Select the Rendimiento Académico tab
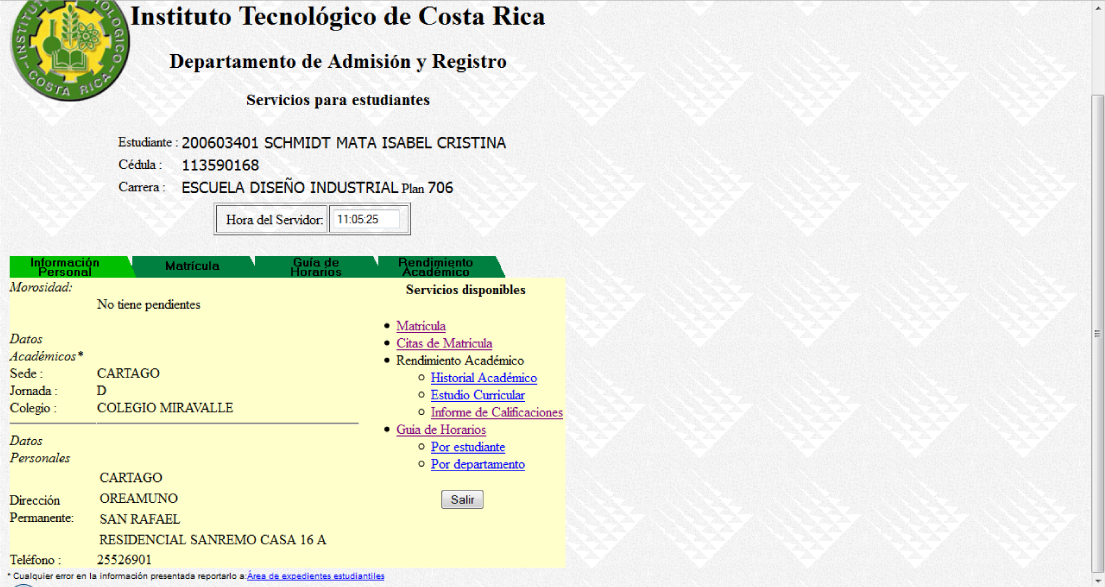Screen dimensions: 1105x587 (440, 267)
